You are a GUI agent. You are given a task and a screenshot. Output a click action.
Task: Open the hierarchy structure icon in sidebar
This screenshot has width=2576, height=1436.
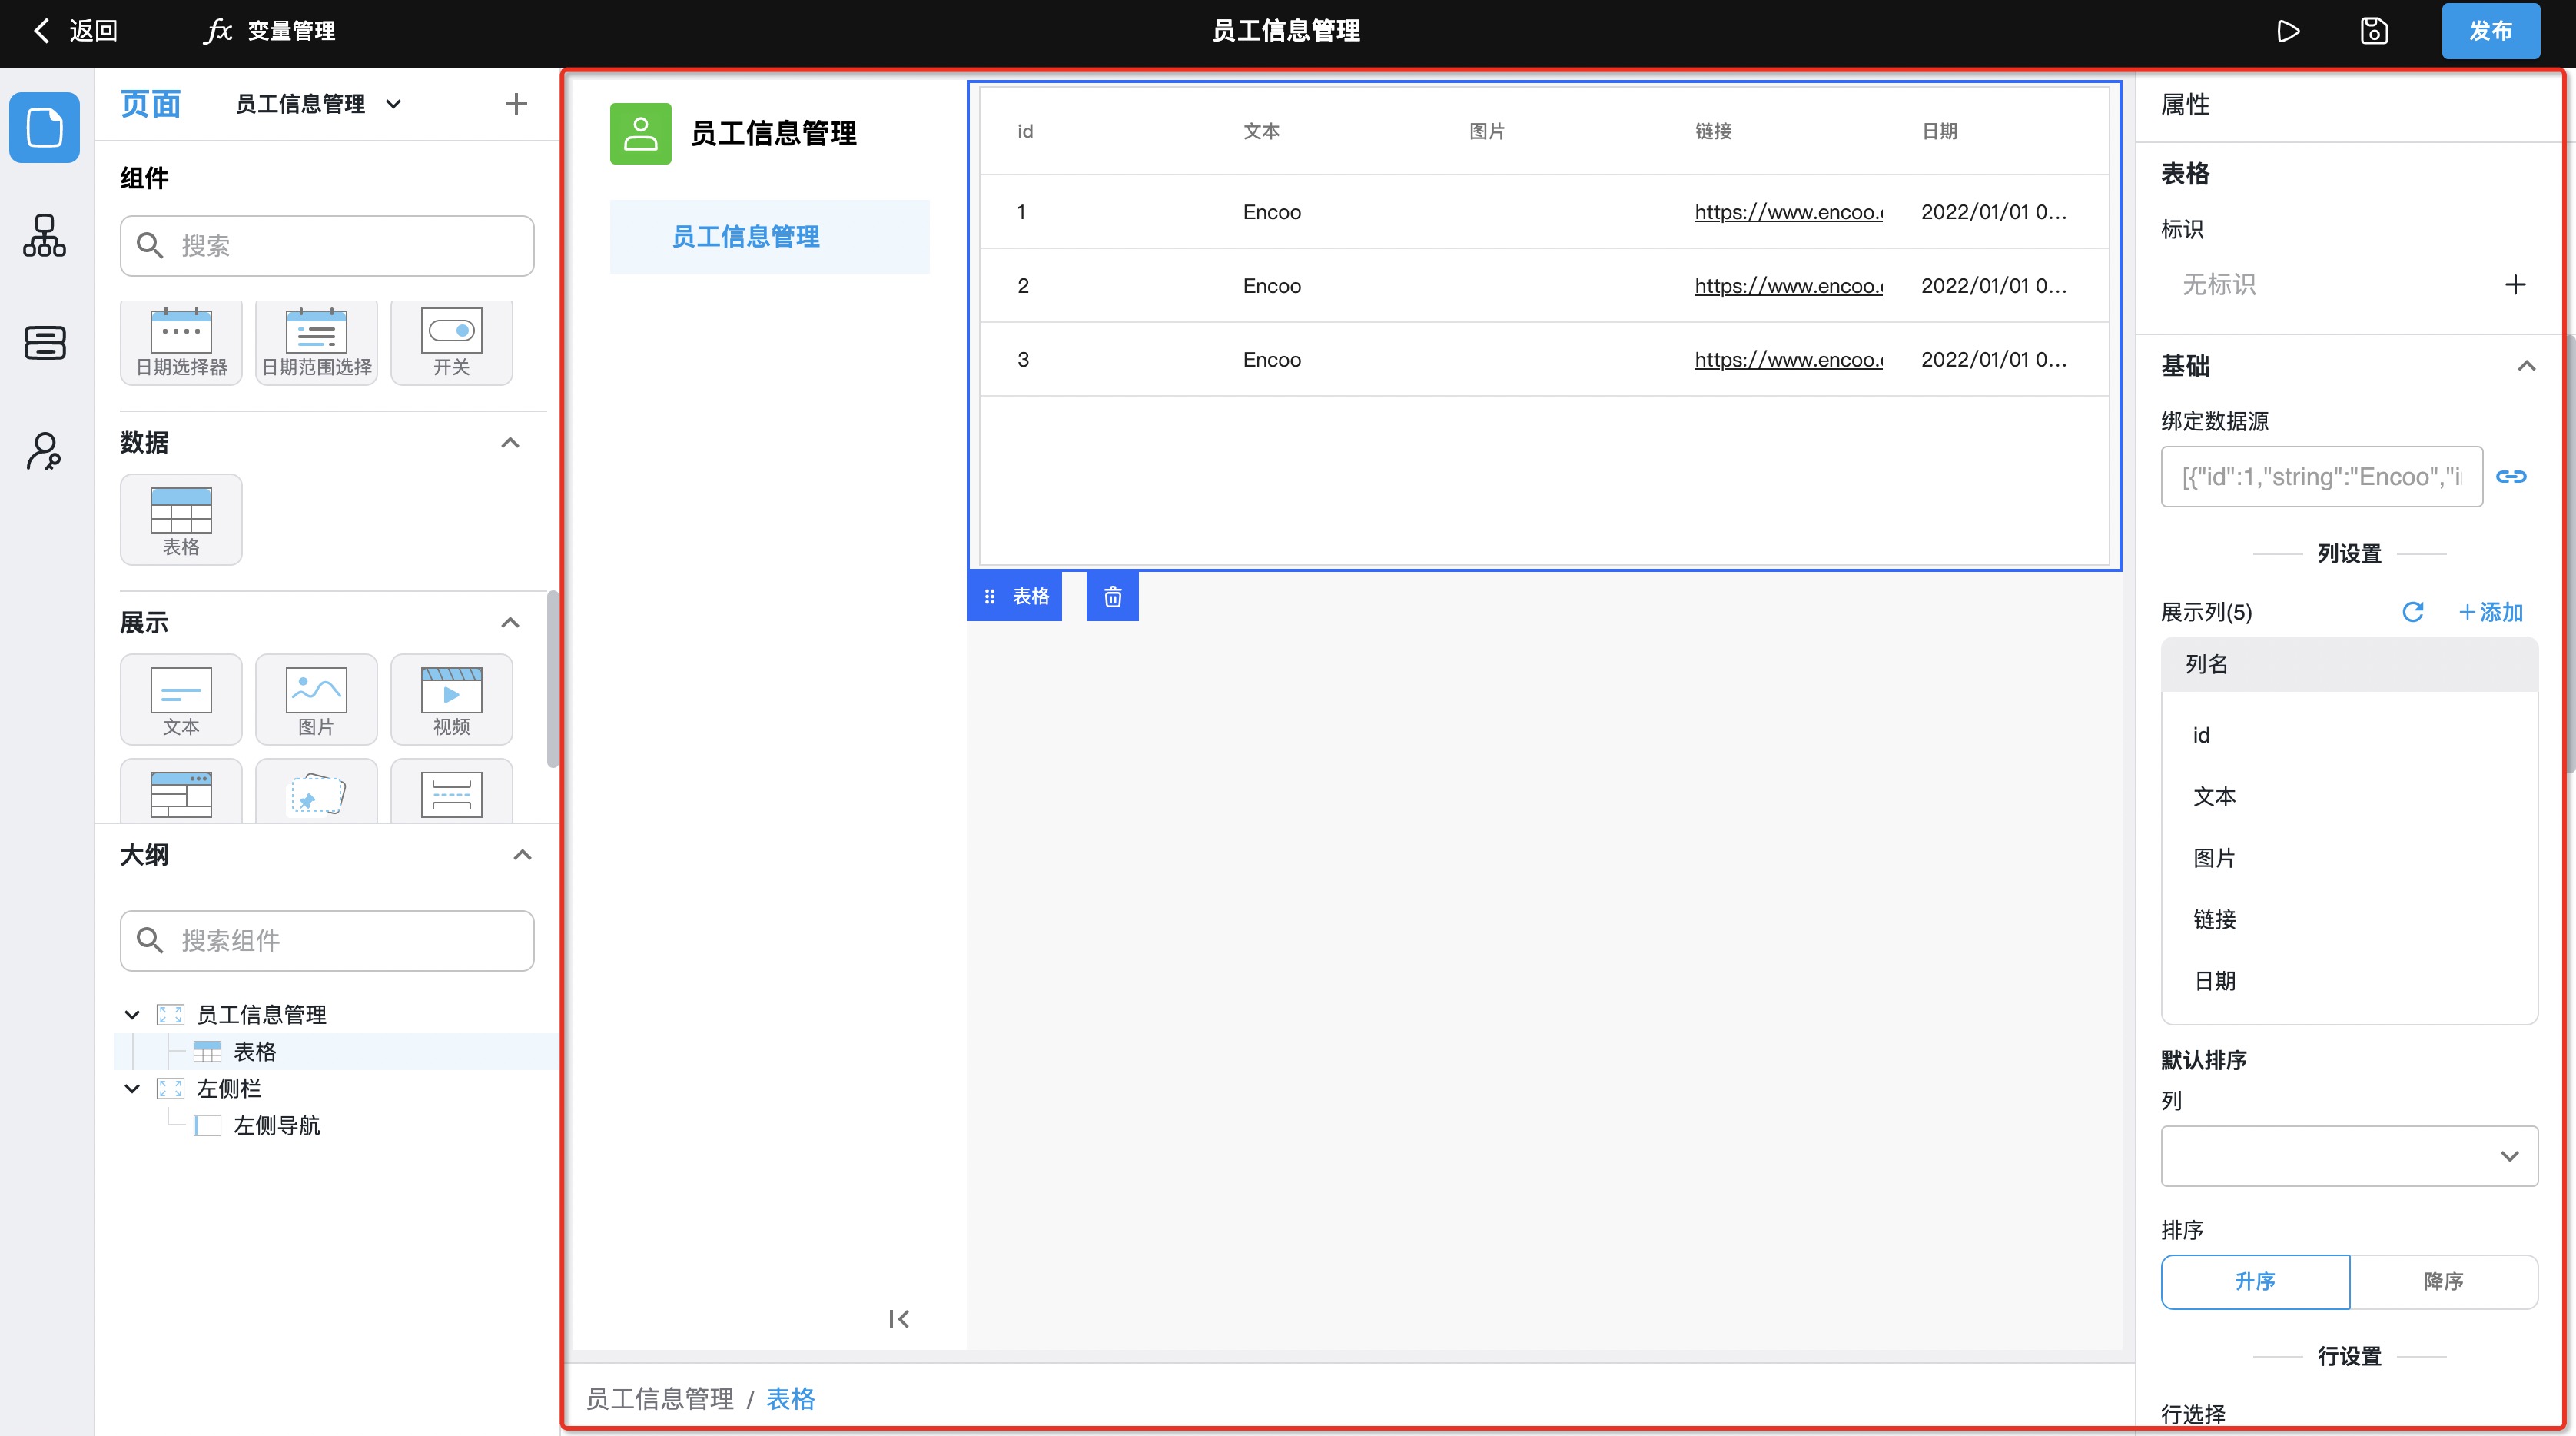(x=45, y=236)
